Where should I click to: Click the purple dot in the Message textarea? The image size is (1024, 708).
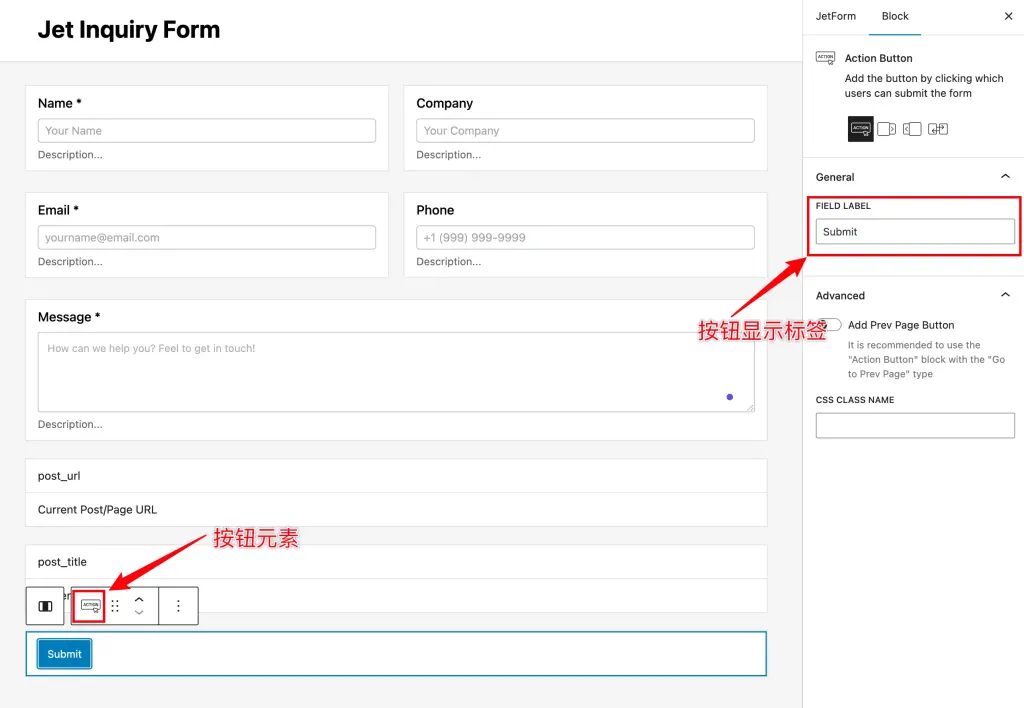coord(729,397)
